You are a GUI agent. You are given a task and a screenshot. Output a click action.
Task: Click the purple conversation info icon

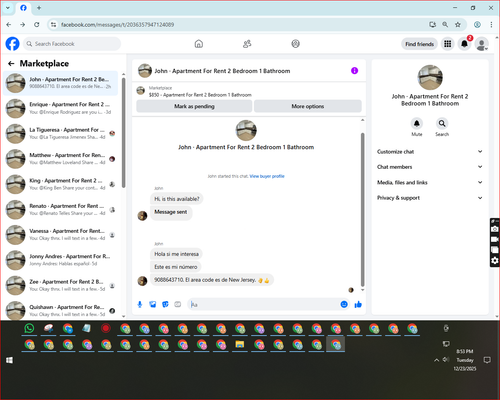click(x=354, y=71)
